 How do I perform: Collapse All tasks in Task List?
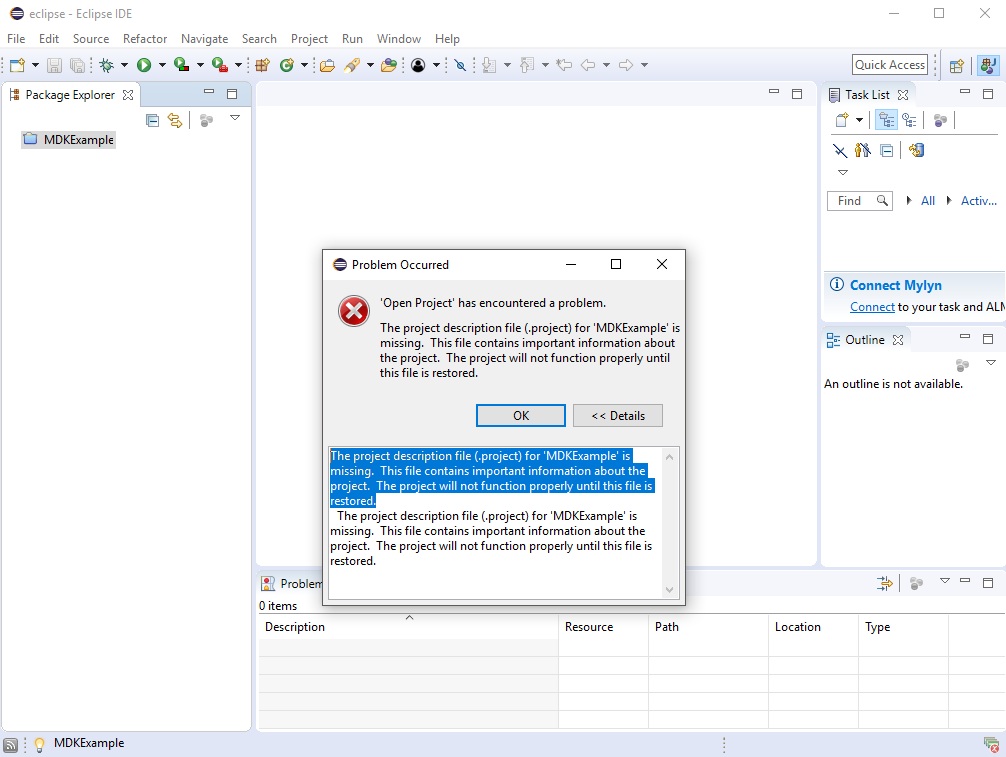pos(887,151)
